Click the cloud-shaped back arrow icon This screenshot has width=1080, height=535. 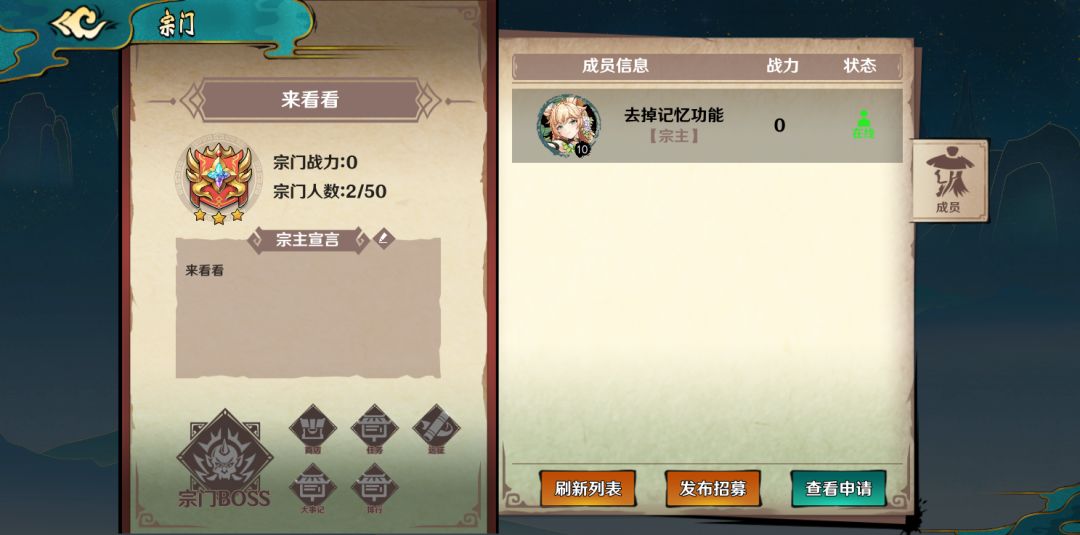(x=80, y=24)
